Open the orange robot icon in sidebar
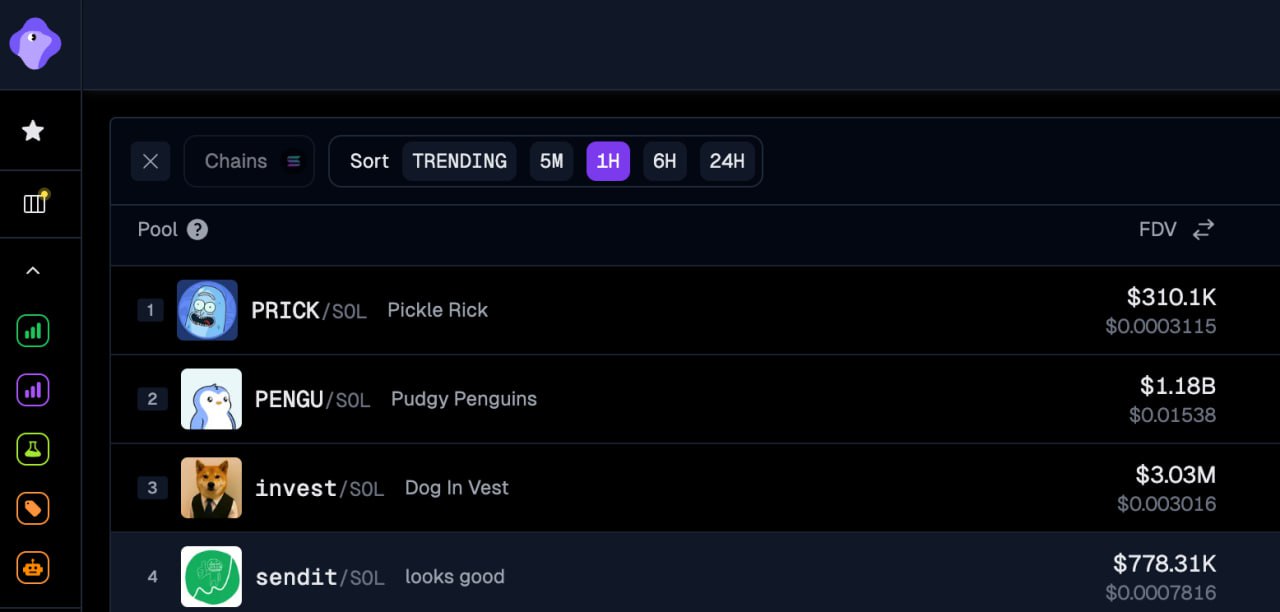The height and width of the screenshot is (612, 1280). point(33,567)
